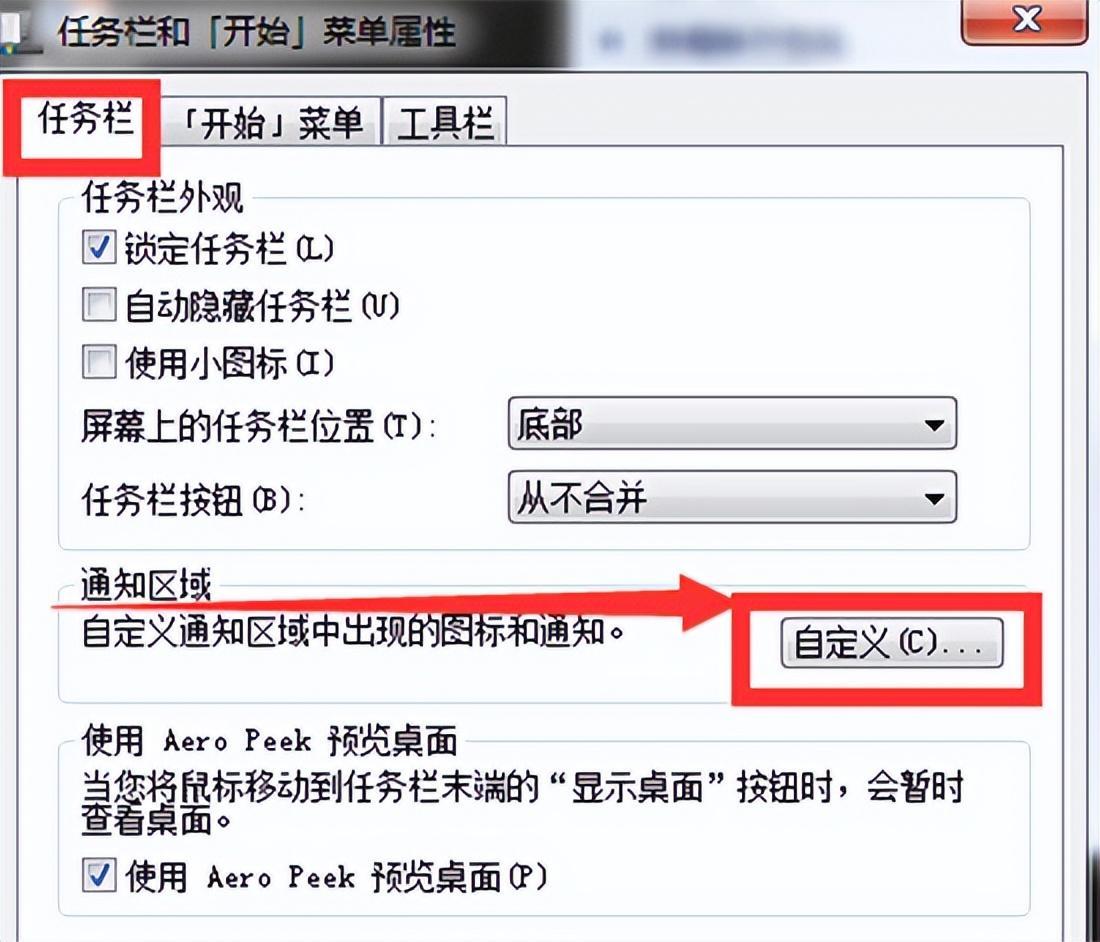Click the 自定义(C)... button
The width and height of the screenshot is (1100, 942).
pos(892,642)
